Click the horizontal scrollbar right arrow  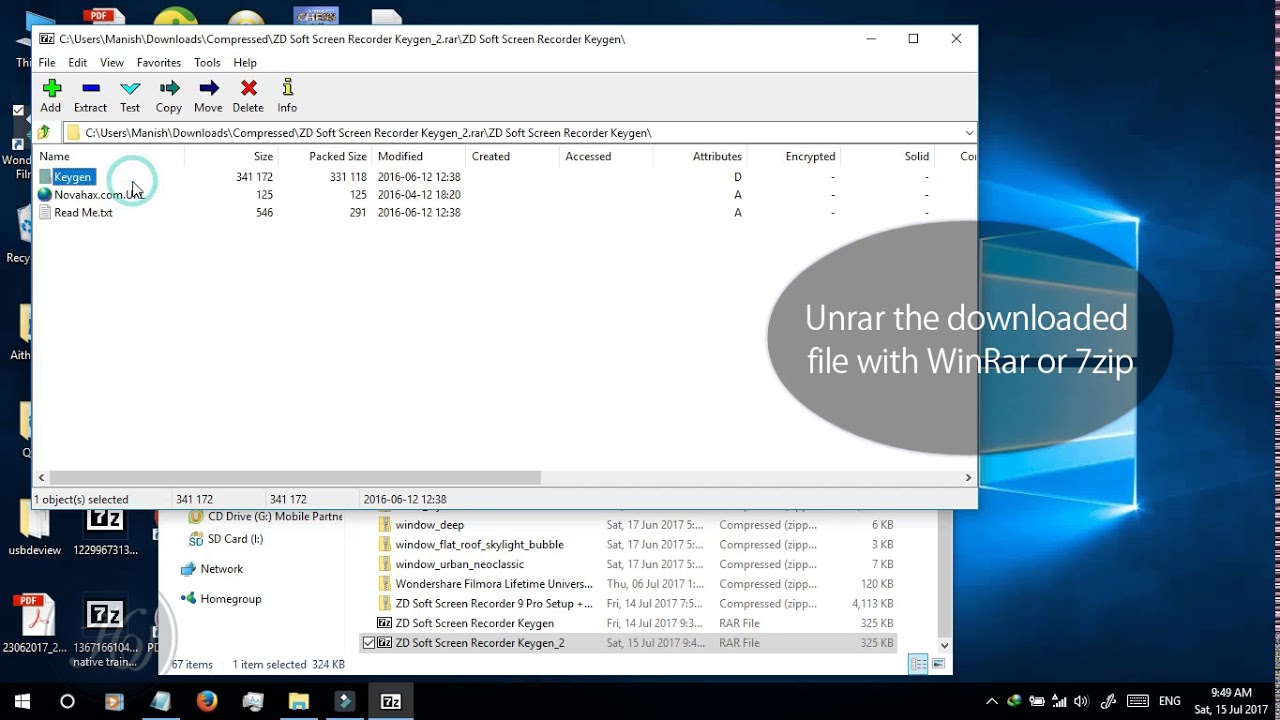tap(968, 478)
